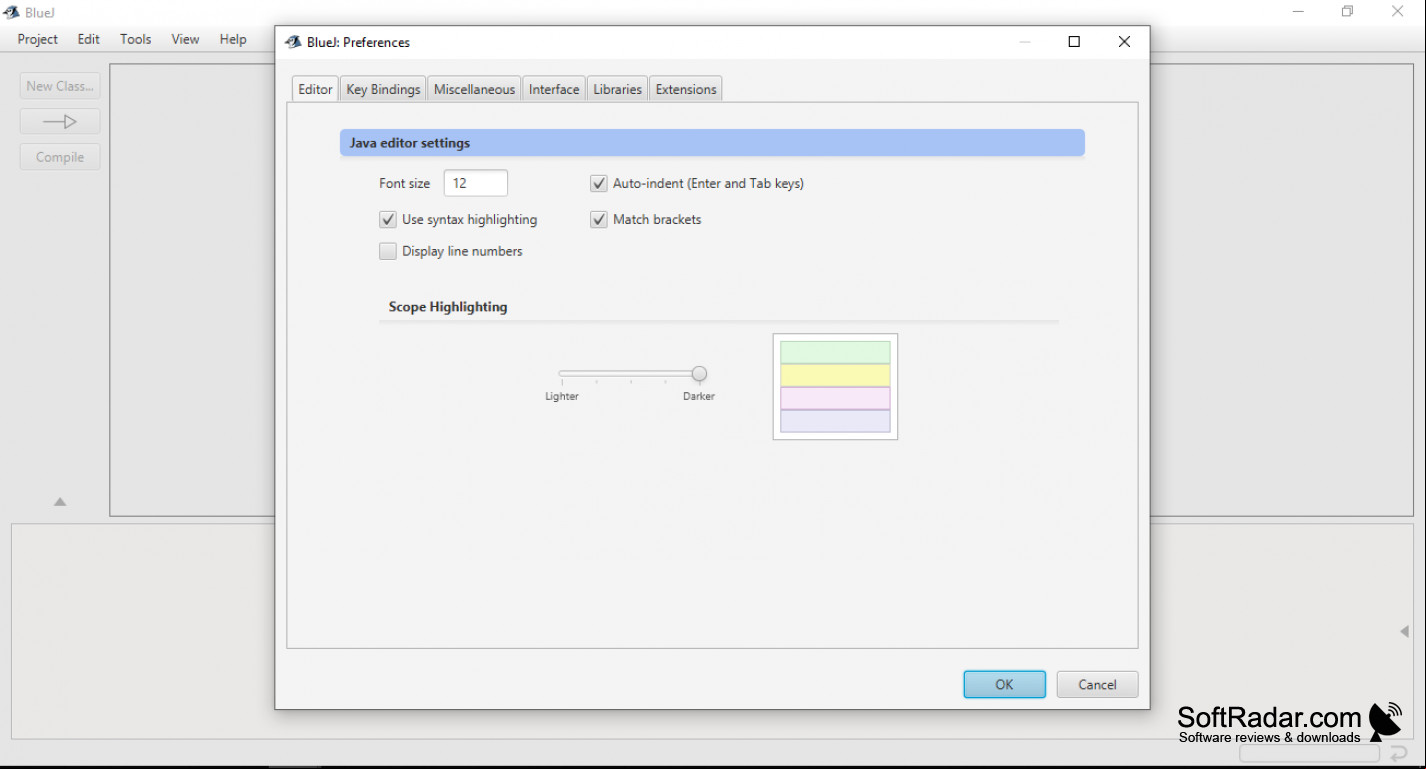
Task: Click the Lighter slider label
Action: (562, 396)
